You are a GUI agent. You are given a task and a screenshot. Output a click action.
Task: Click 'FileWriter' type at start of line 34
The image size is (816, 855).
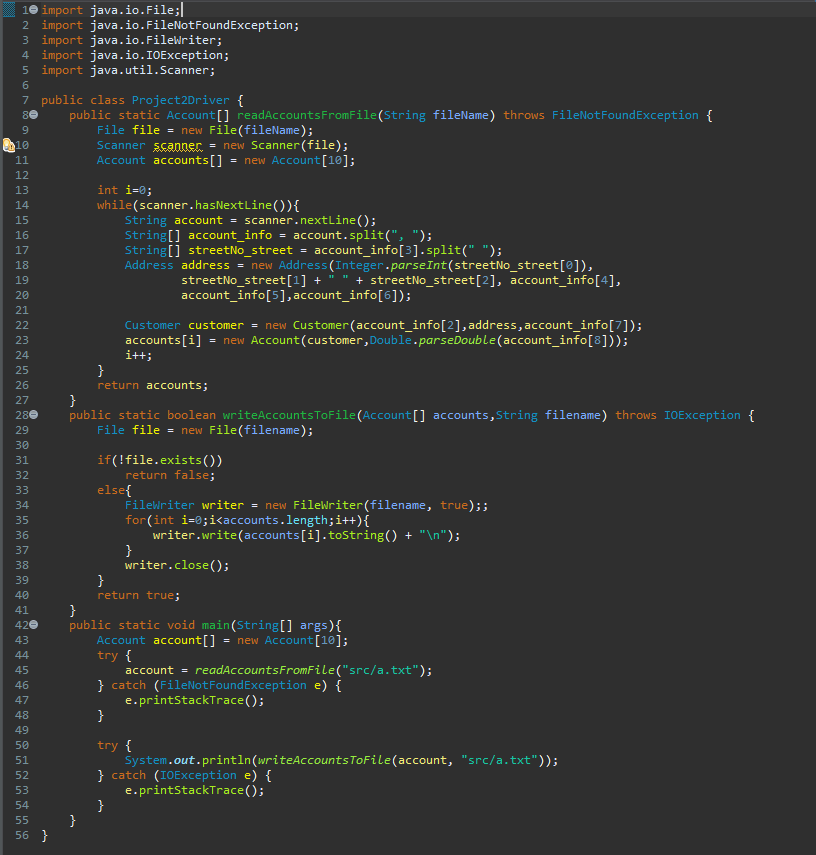[x=159, y=505]
